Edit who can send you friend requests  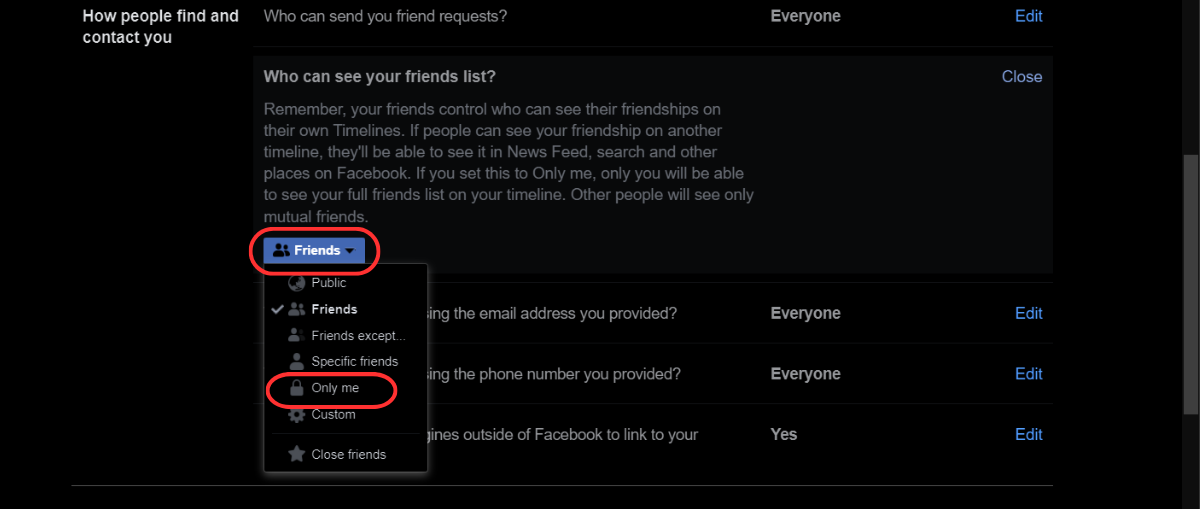(1028, 16)
